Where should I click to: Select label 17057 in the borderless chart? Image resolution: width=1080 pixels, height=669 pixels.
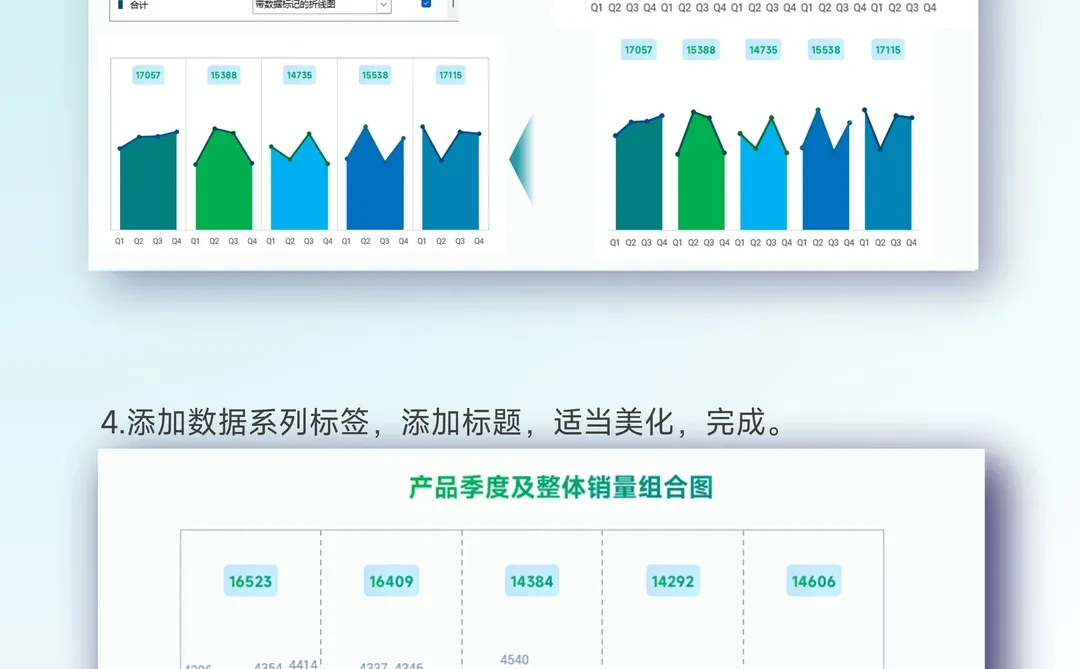638,50
